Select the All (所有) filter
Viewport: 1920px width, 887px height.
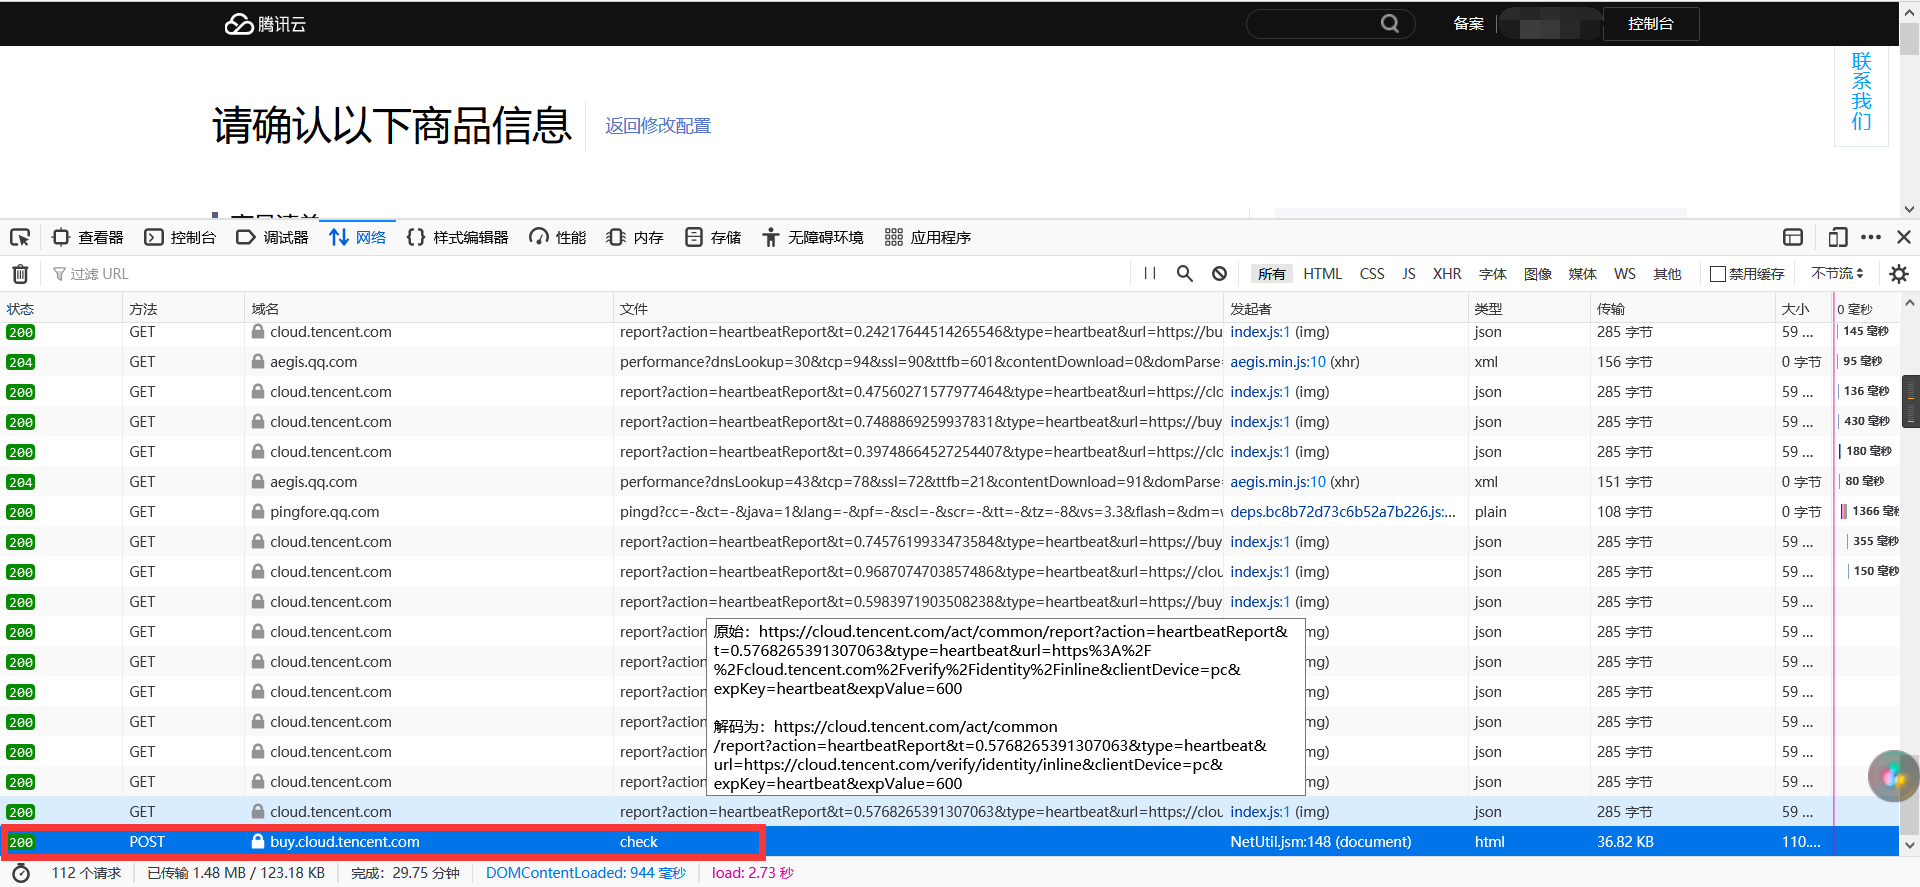pyautogui.click(x=1272, y=273)
